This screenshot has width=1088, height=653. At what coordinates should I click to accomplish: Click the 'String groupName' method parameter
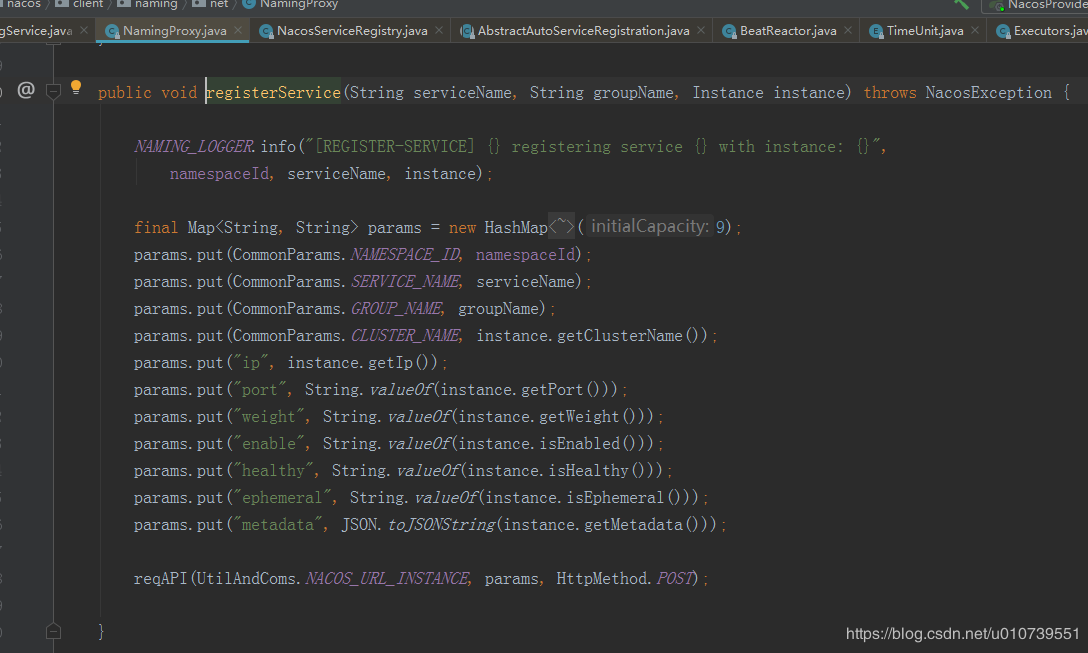pyautogui.click(x=602, y=93)
